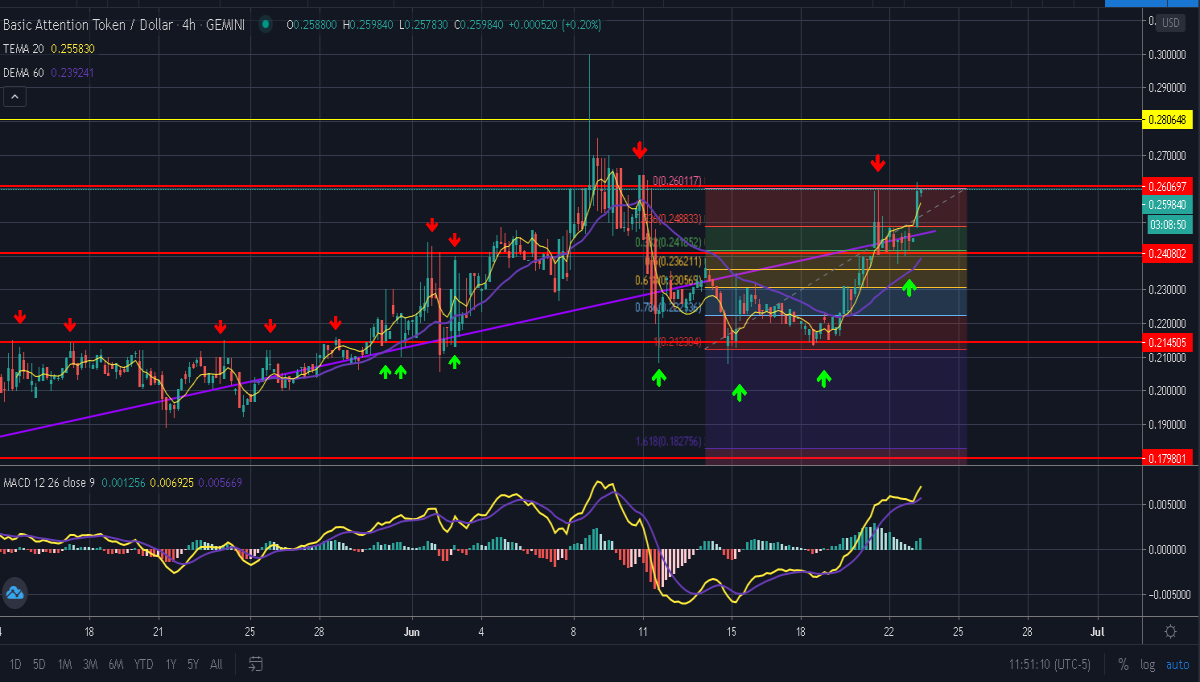The height and width of the screenshot is (682, 1200).
Task: Click the Jun label on the time axis
Action: click(x=412, y=632)
